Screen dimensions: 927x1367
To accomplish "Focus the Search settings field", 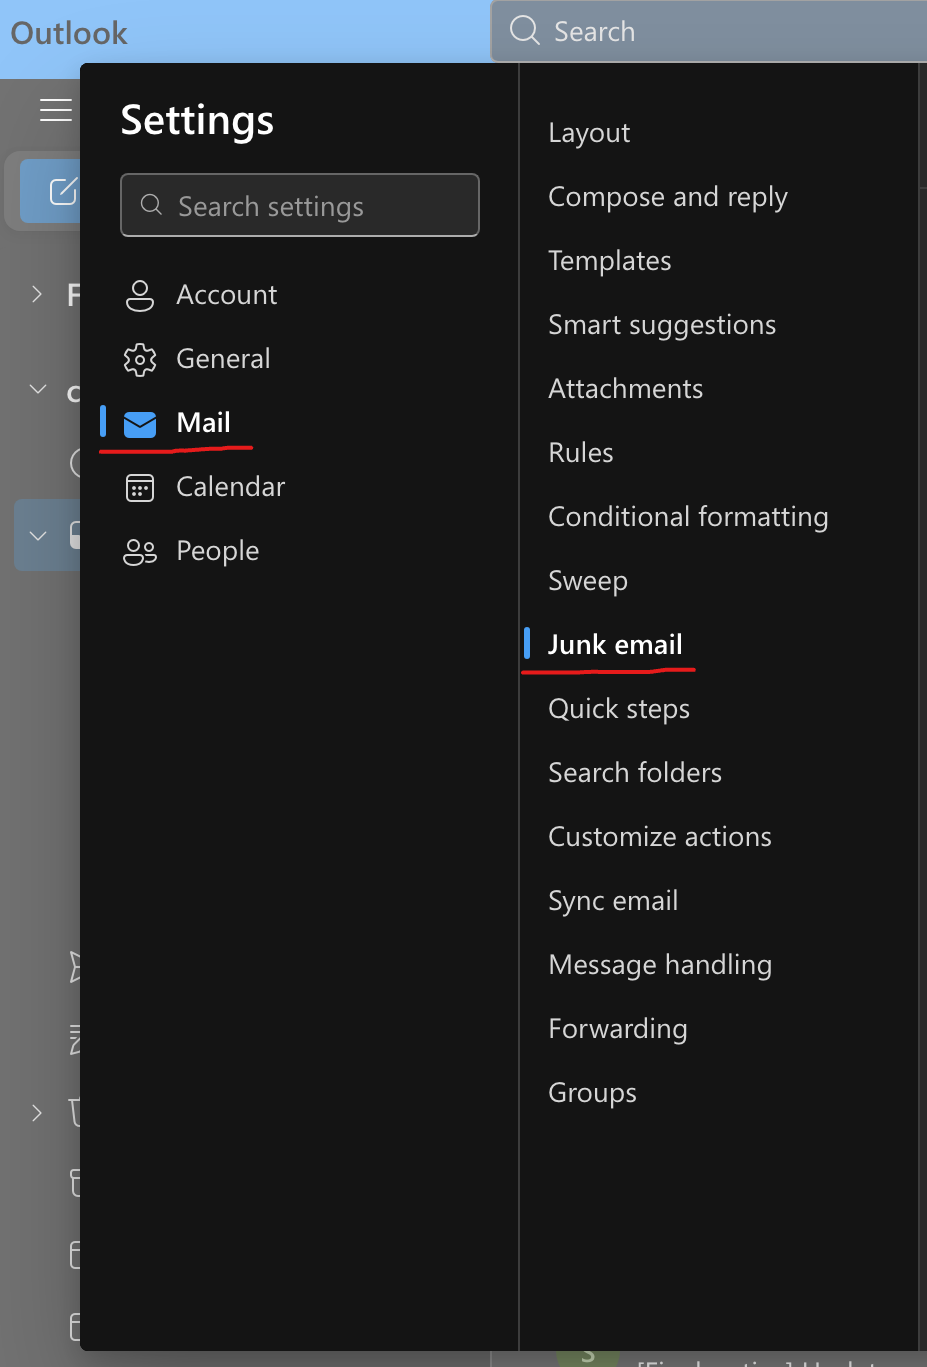I will pos(300,205).
